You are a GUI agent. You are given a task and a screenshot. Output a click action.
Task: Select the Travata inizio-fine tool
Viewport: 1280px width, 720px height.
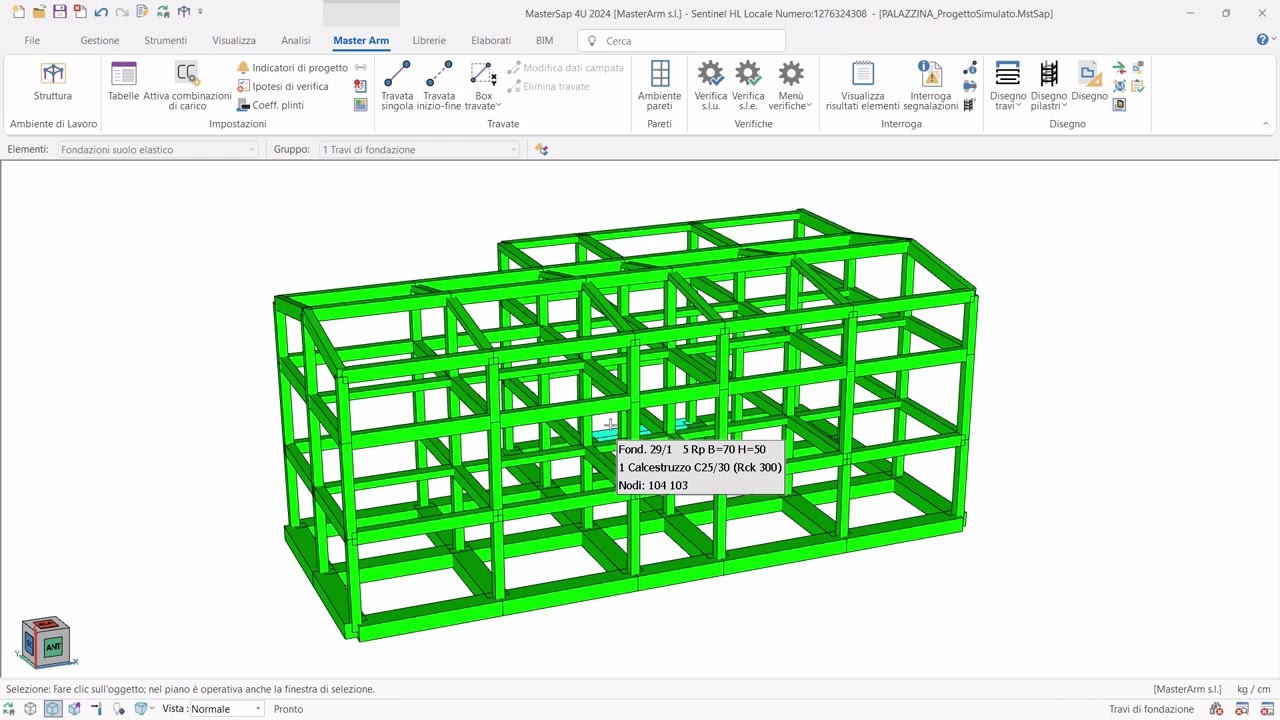click(x=439, y=86)
